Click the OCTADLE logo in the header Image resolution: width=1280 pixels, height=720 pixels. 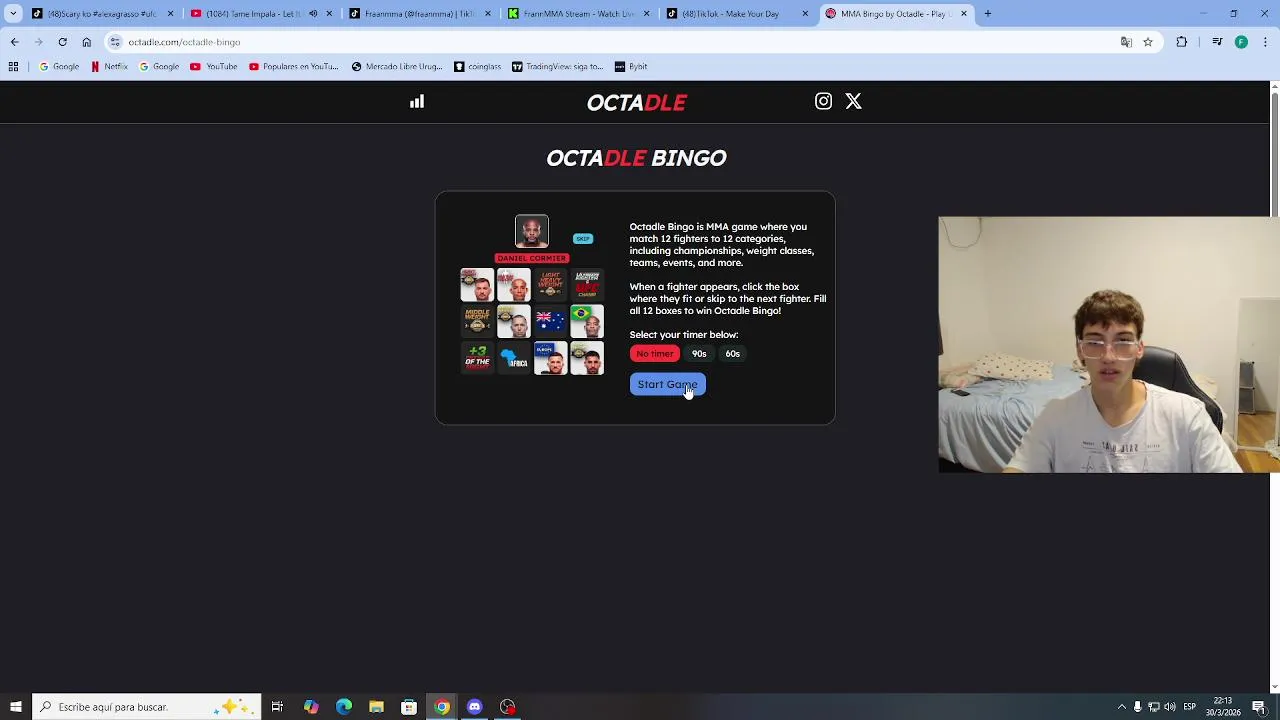tap(636, 102)
